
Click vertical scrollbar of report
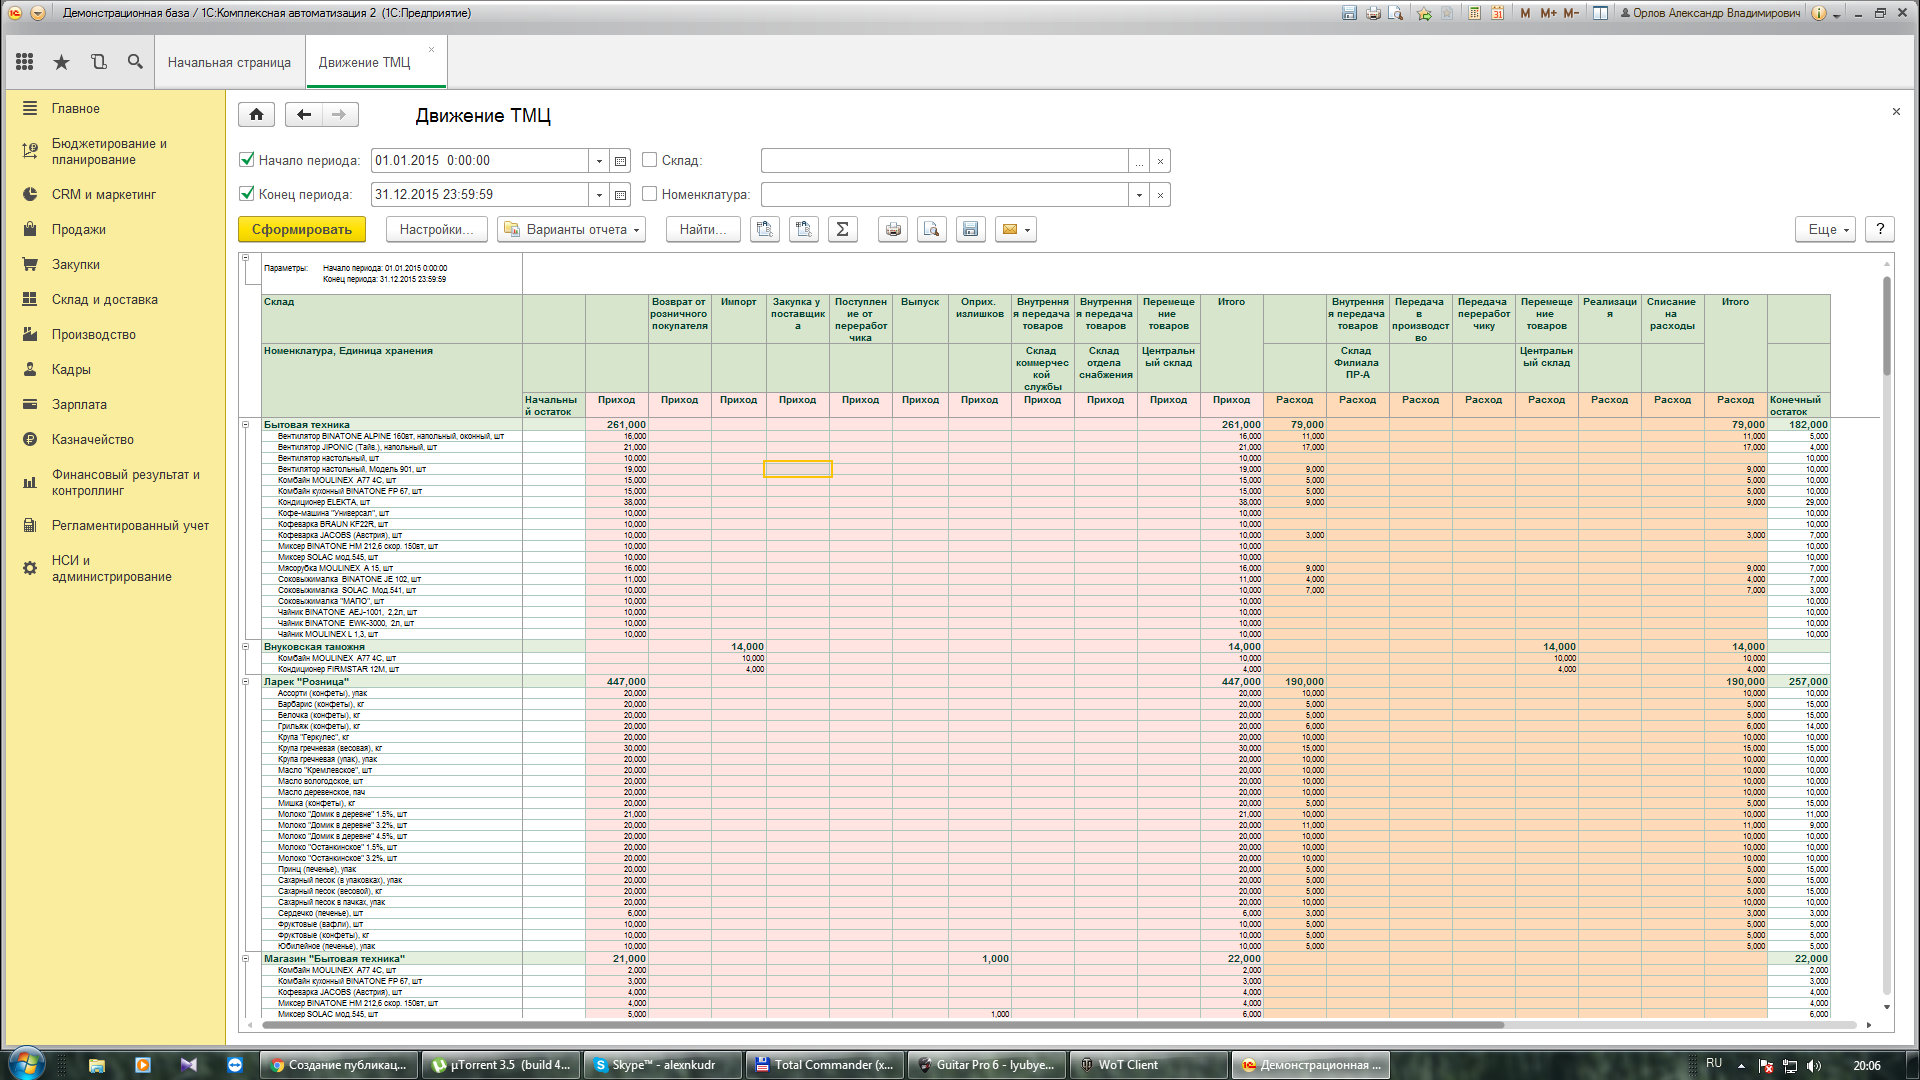(1887, 325)
